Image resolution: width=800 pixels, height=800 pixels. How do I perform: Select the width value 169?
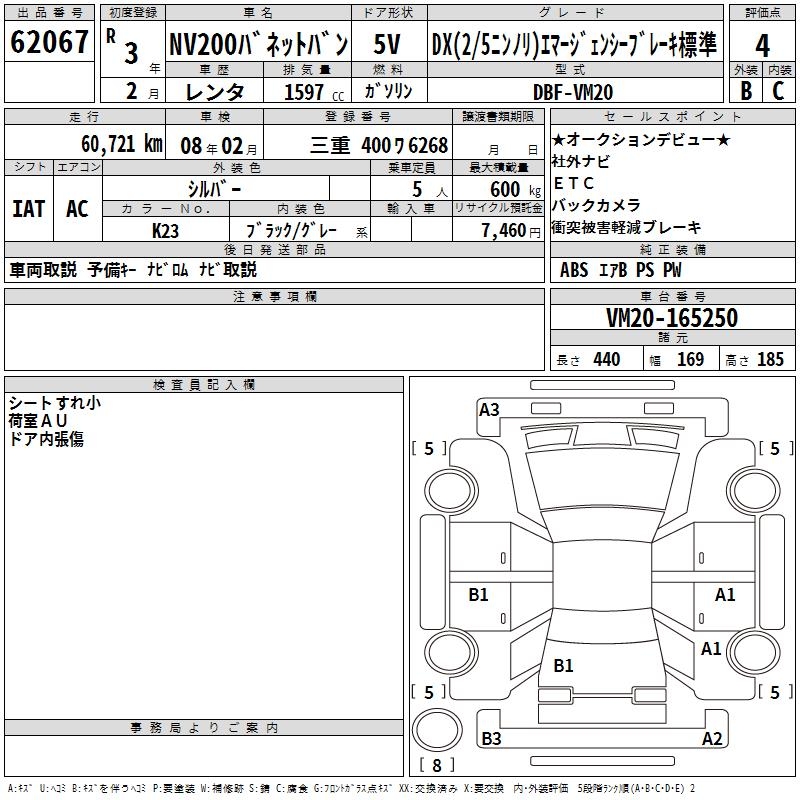point(690,360)
